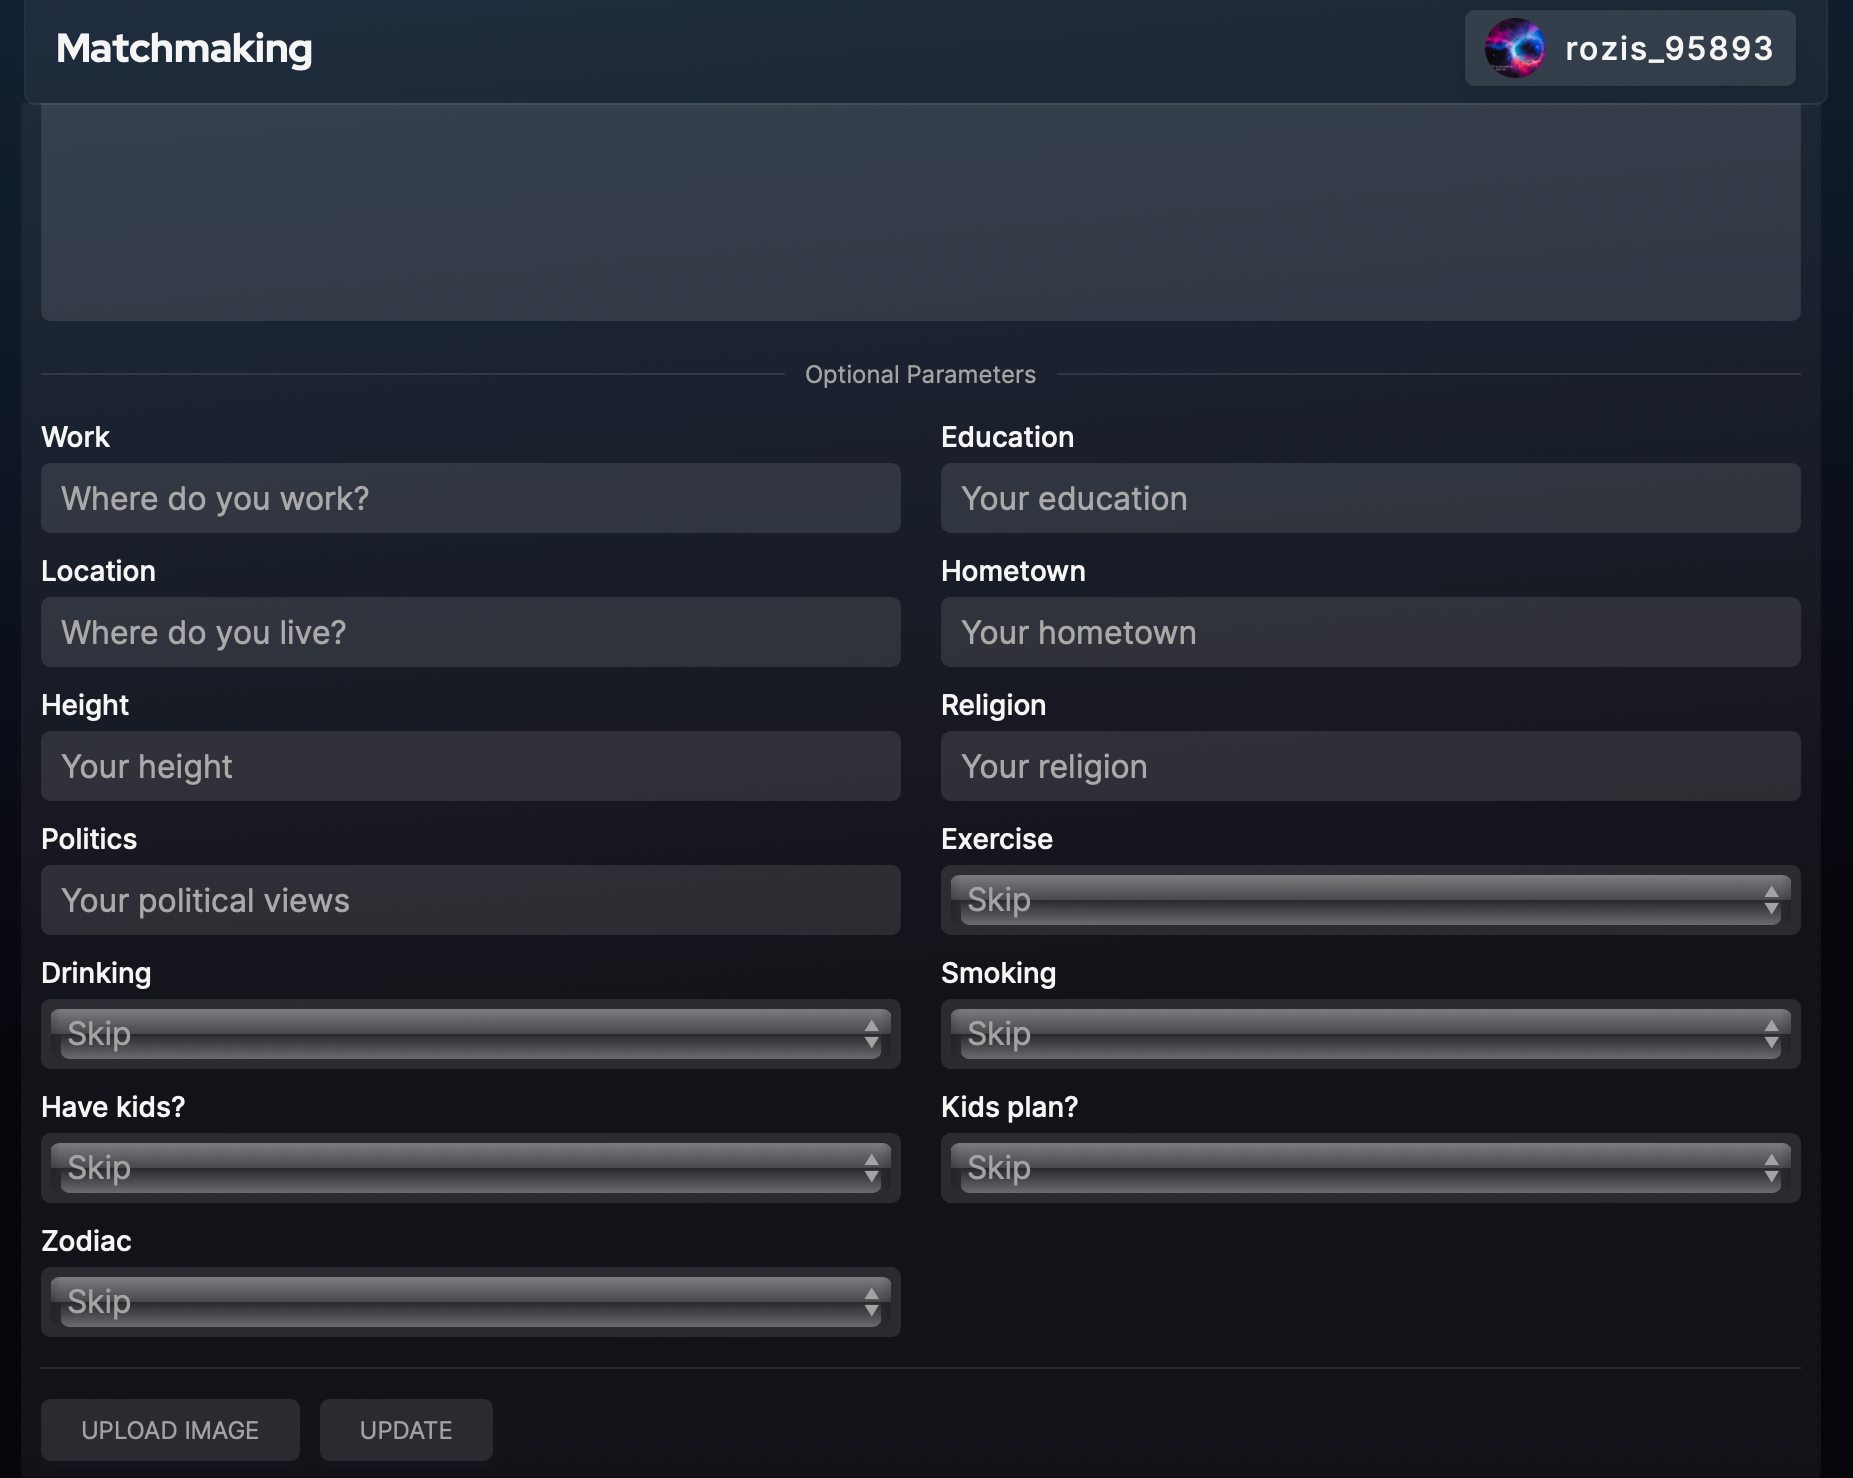
Task: Click the Drinking field label
Action: click(x=96, y=973)
